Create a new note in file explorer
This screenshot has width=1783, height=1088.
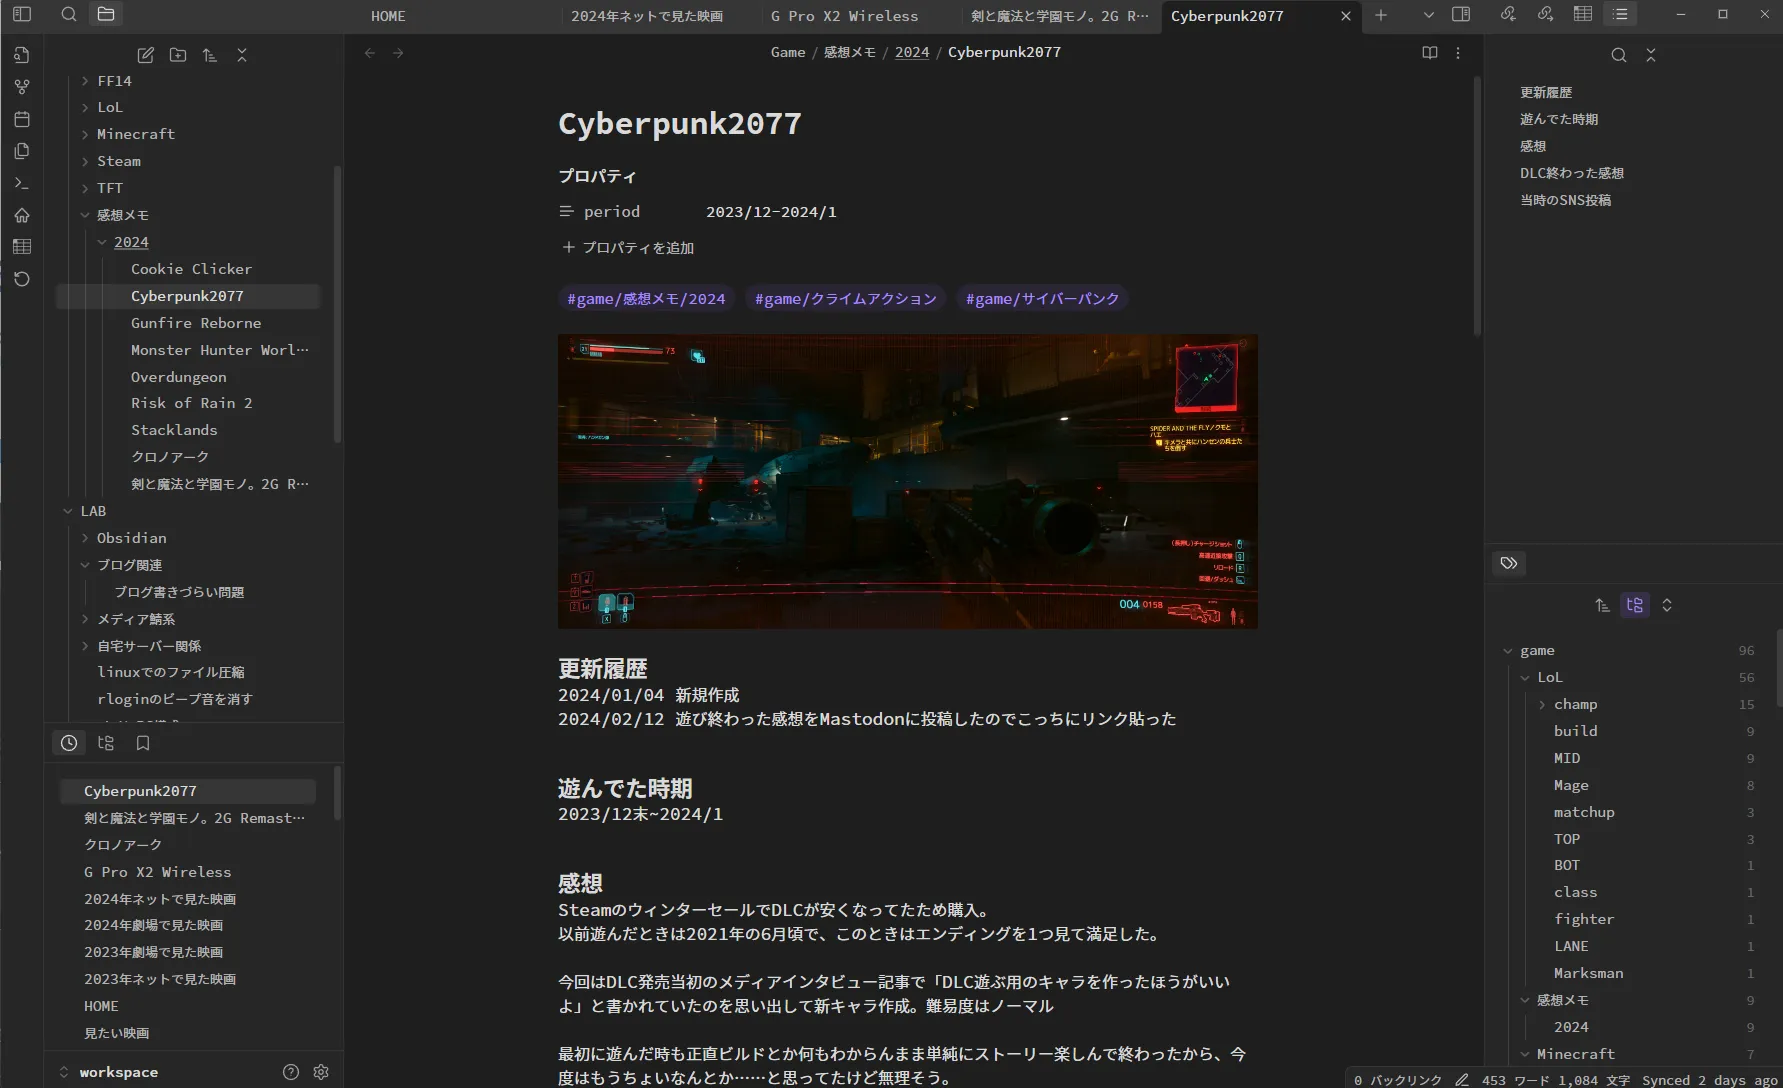(146, 55)
